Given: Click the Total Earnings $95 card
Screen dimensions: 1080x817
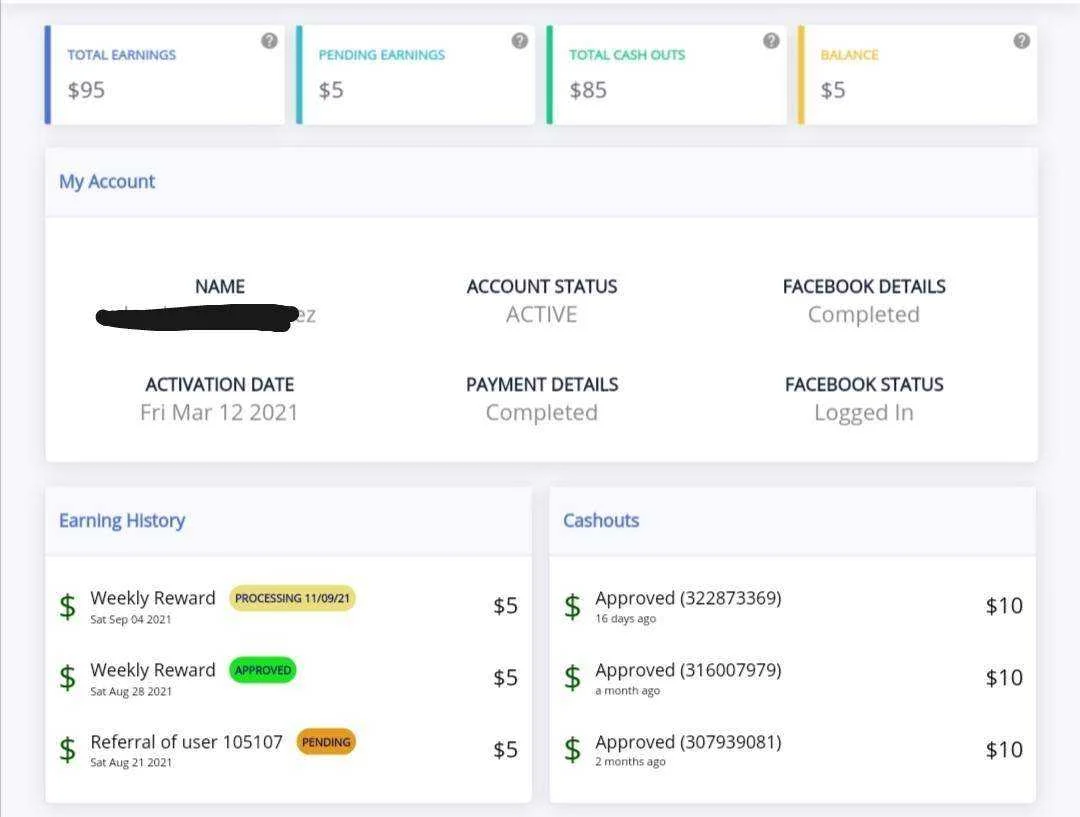Looking at the screenshot, I should pos(165,75).
